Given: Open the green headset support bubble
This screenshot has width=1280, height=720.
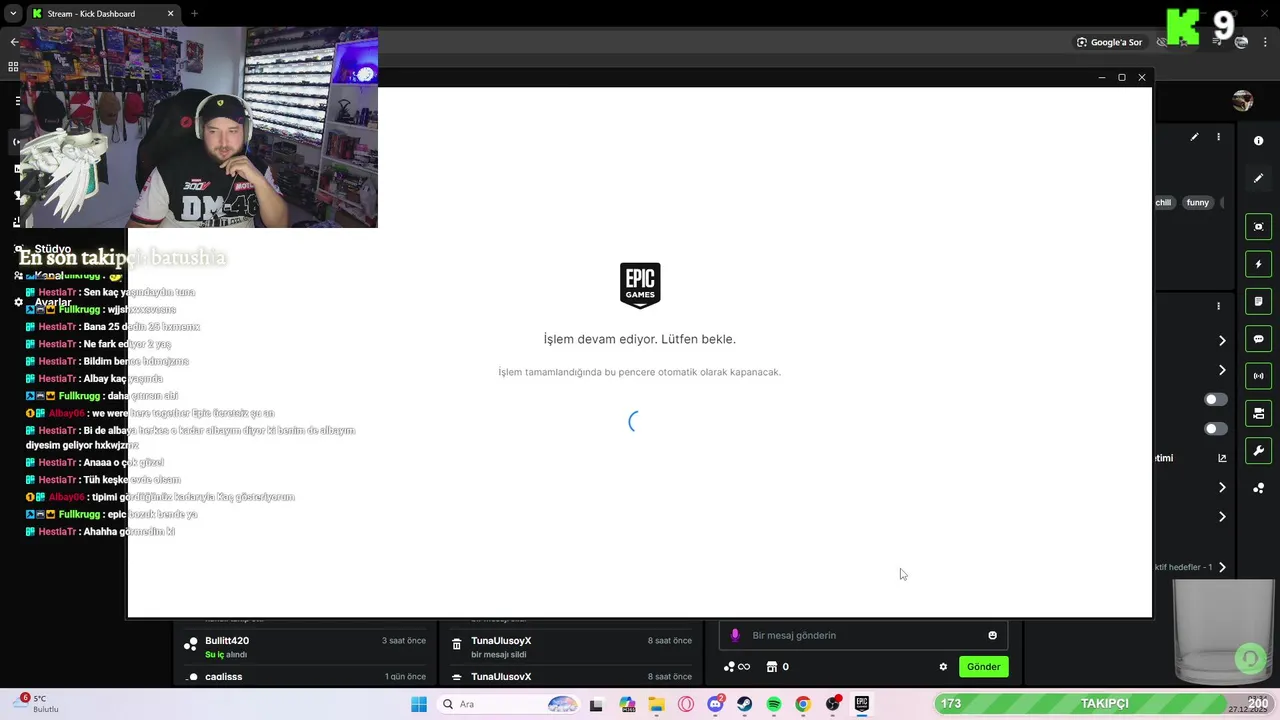Looking at the screenshot, I should 1249,658.
